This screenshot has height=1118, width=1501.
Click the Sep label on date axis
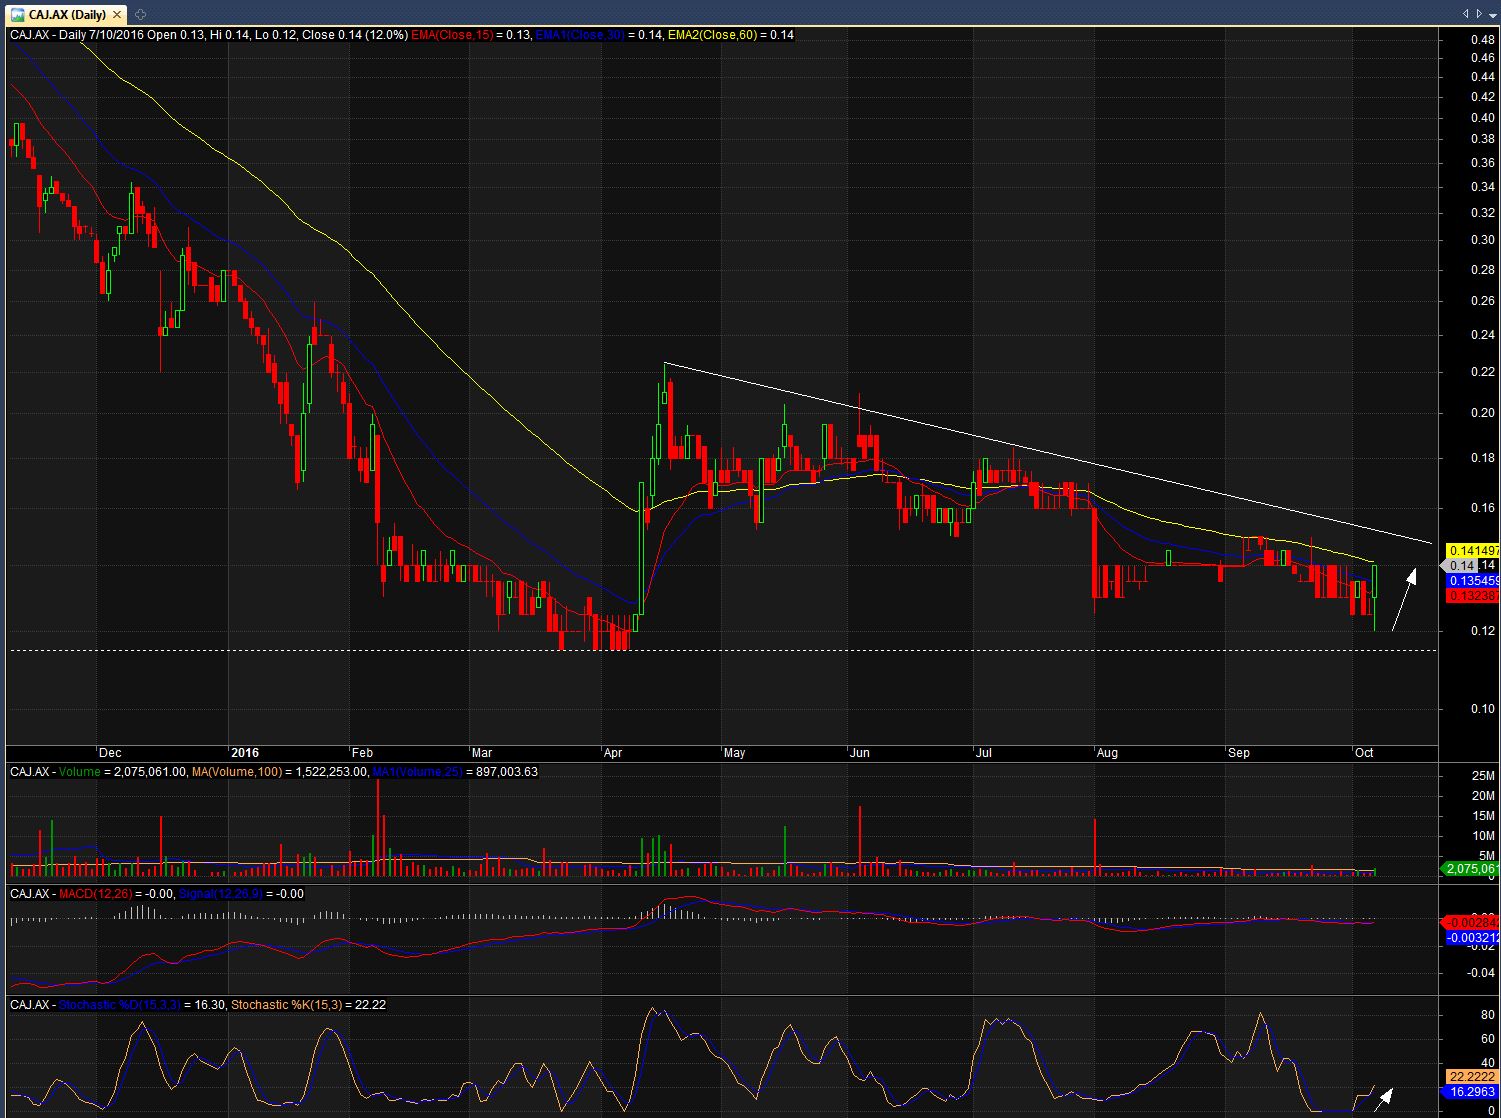(x=1239, y=753)
